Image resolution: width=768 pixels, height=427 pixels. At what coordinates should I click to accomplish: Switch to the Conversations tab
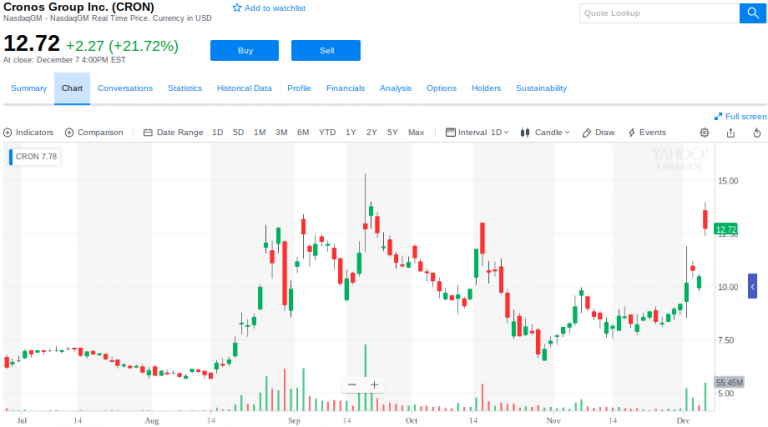(x=125, y=88)
